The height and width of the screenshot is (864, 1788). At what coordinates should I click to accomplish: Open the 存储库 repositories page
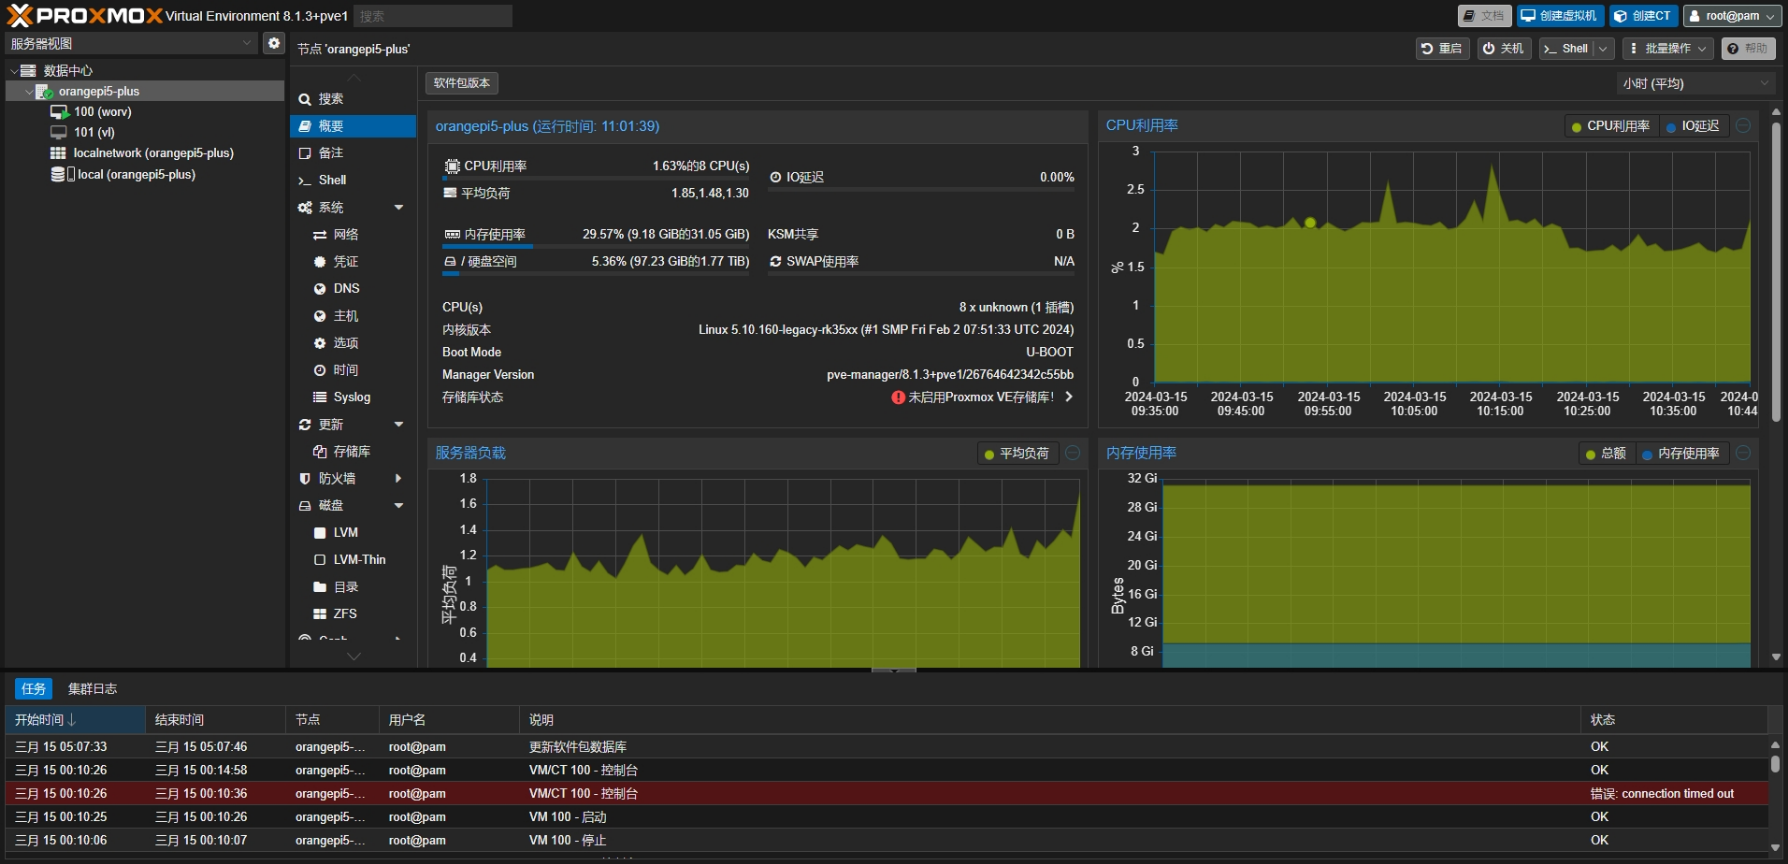point(351,451)
